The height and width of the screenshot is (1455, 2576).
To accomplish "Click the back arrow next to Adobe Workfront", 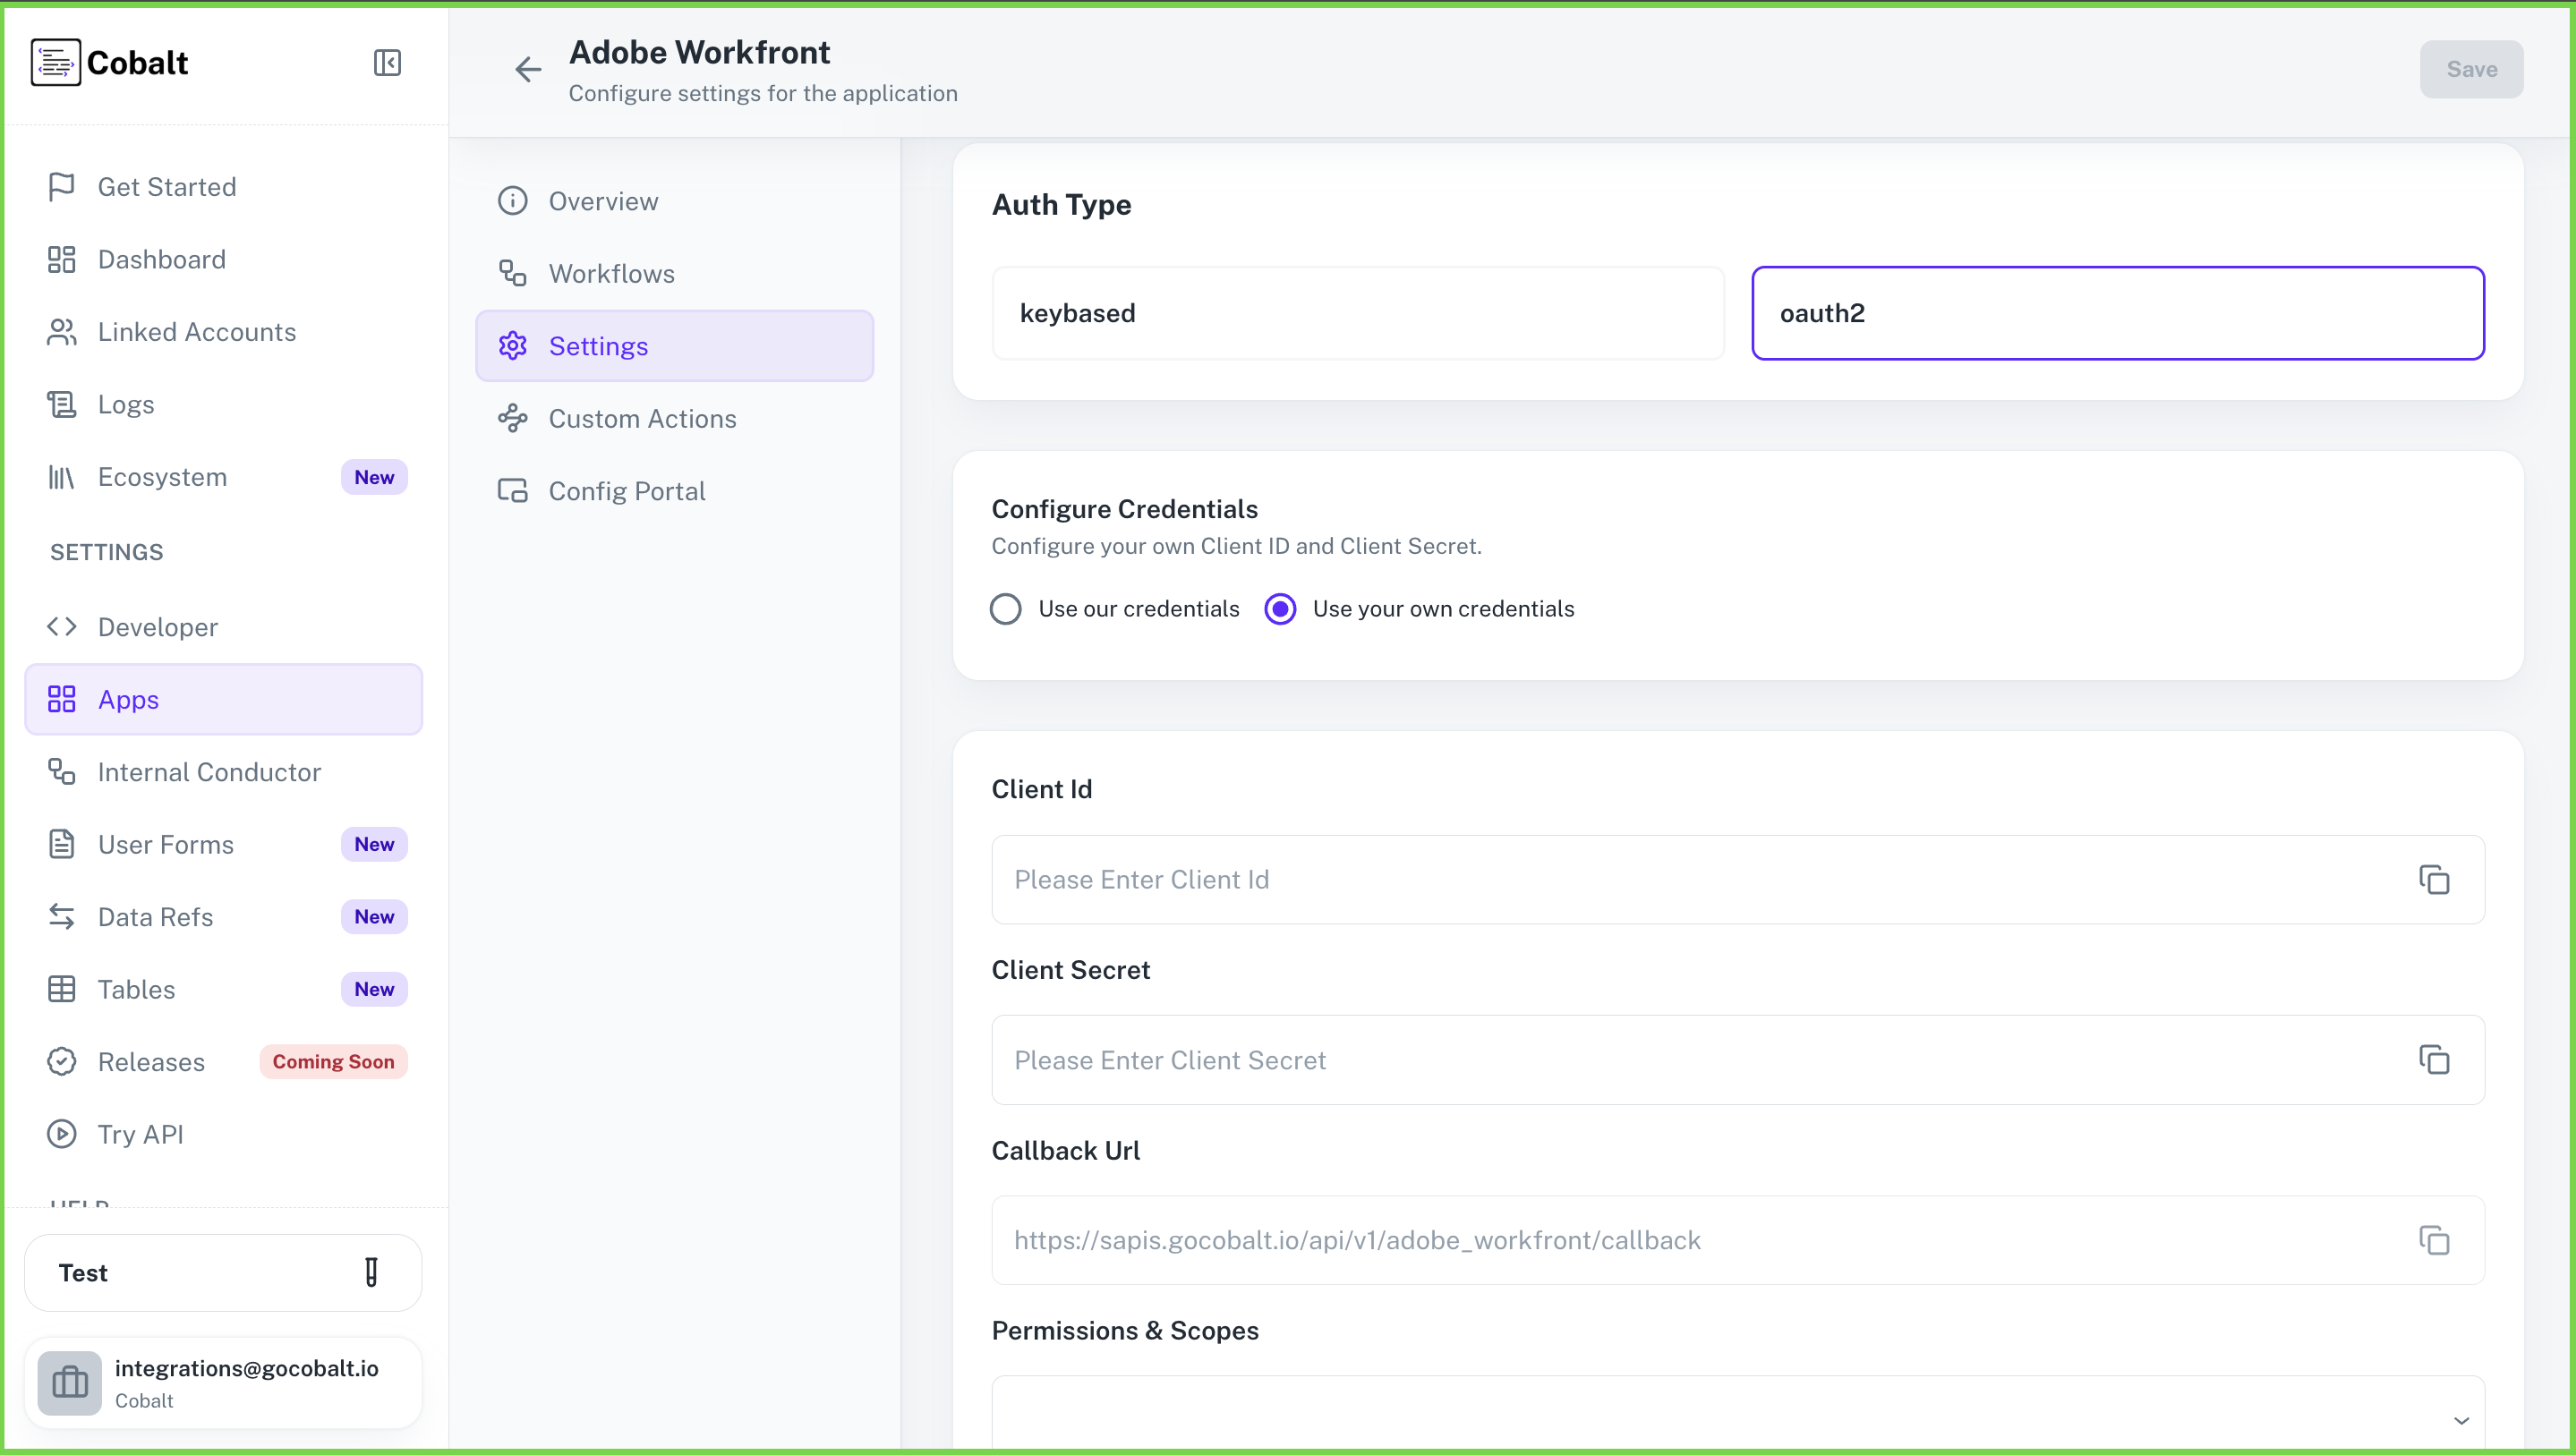I will coord(527,68).
